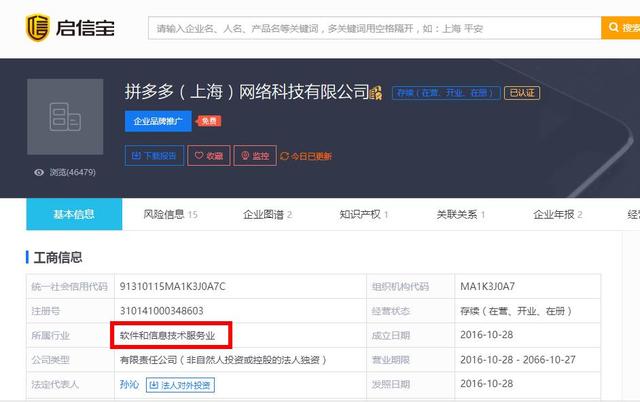Click the 组织机构代码 label cell
This screenshot has height=402, width=640.
click(x=411, y=287)
